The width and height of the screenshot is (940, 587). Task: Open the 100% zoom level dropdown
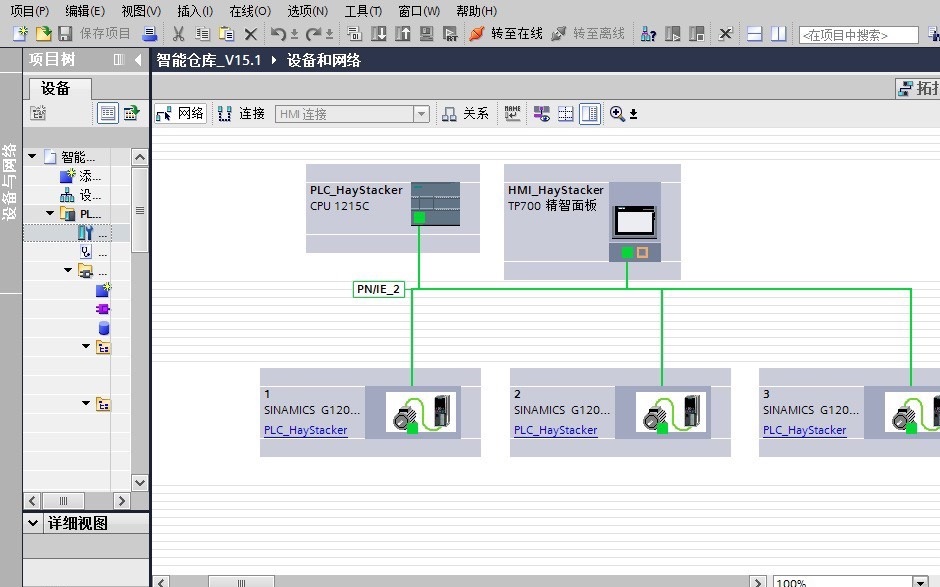921,581
